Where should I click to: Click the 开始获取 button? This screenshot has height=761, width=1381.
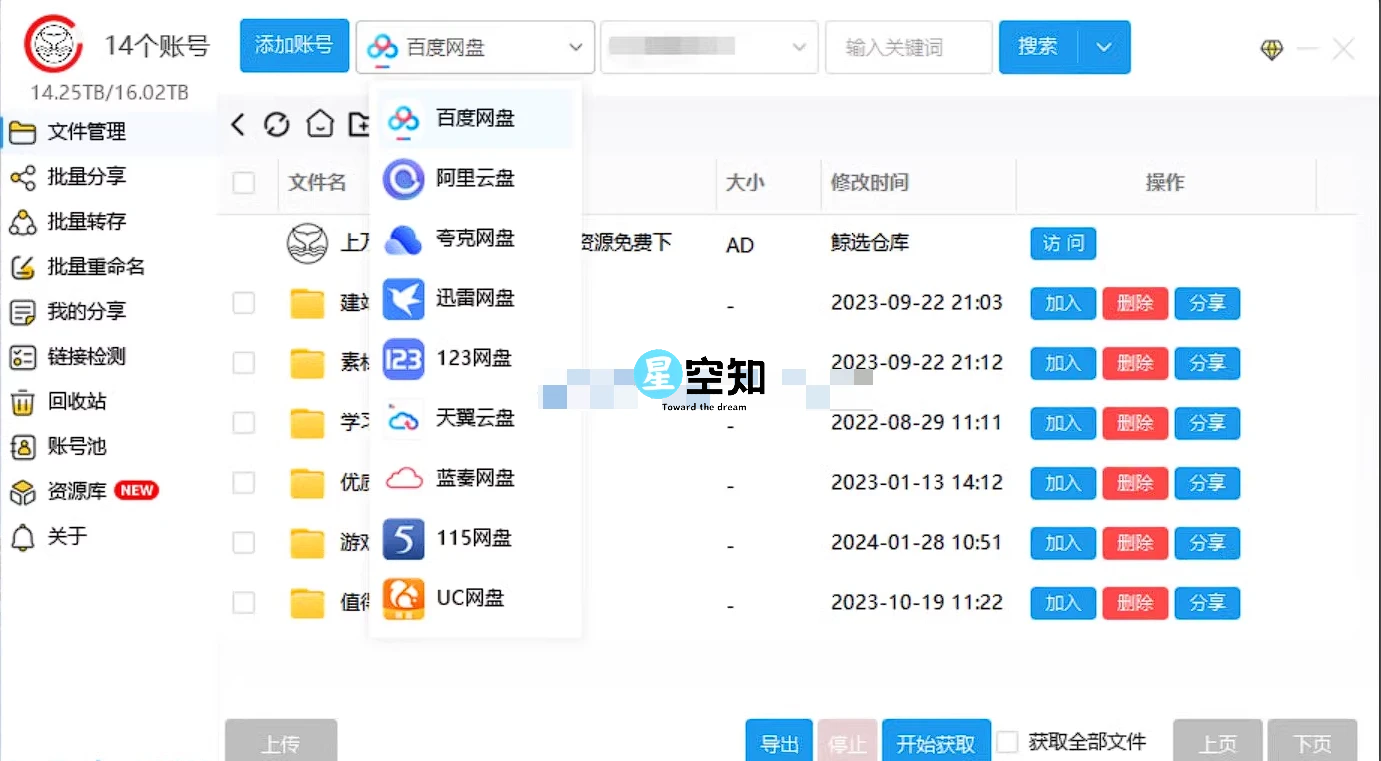pos(936,744)
